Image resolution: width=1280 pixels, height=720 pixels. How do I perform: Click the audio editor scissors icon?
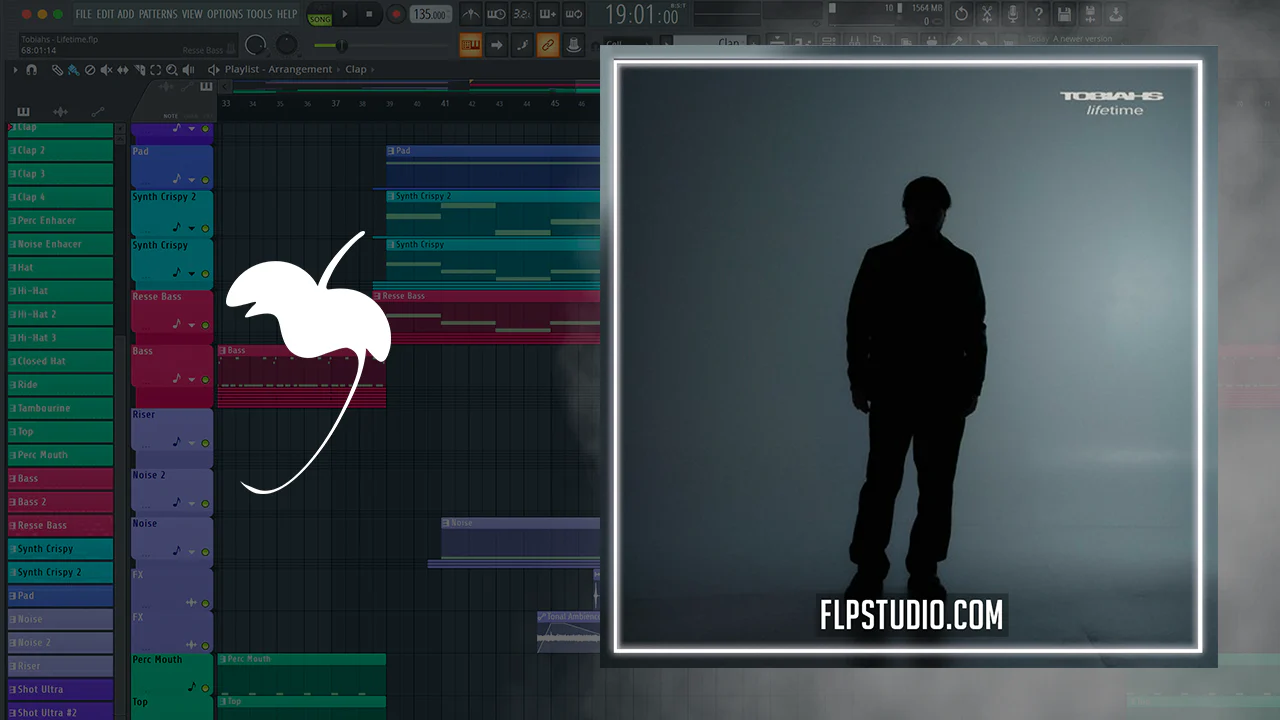pos(987,15)
